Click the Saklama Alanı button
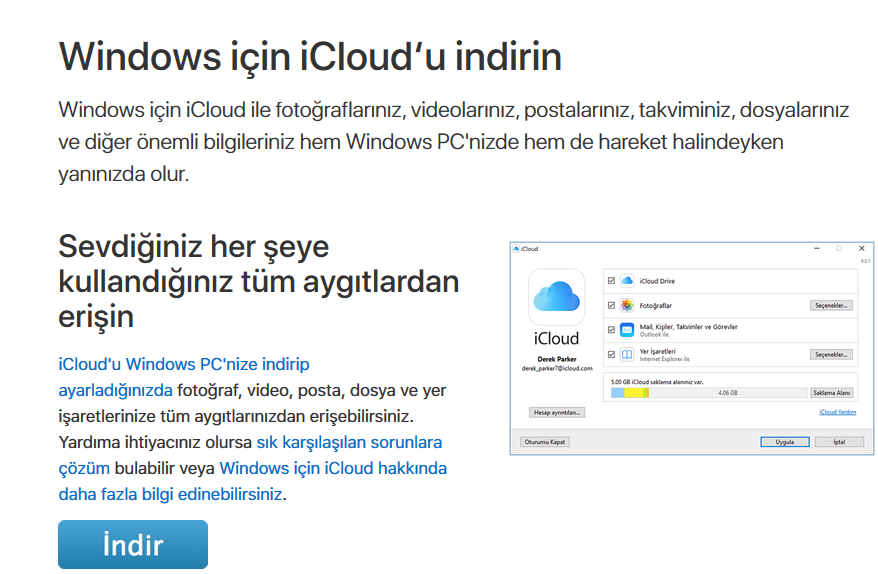The image size is (878, 574). (x=832, y=393)
